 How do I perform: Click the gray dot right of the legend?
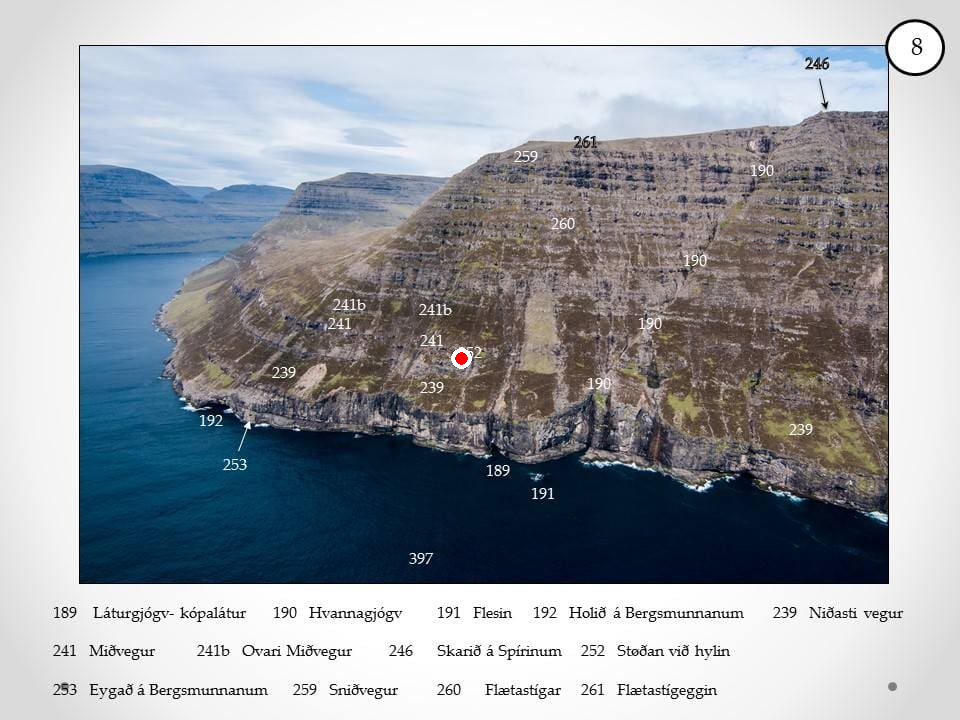pos(892,686)
